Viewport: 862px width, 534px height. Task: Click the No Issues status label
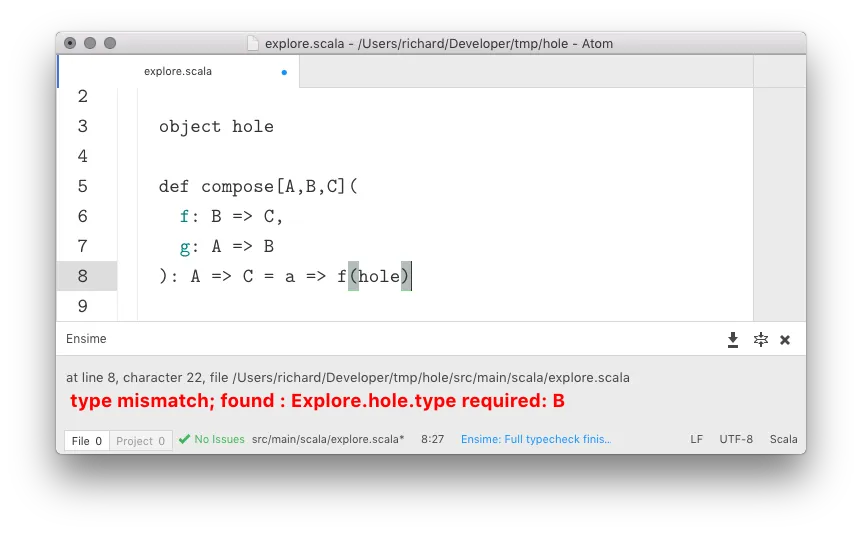point(219,439)
